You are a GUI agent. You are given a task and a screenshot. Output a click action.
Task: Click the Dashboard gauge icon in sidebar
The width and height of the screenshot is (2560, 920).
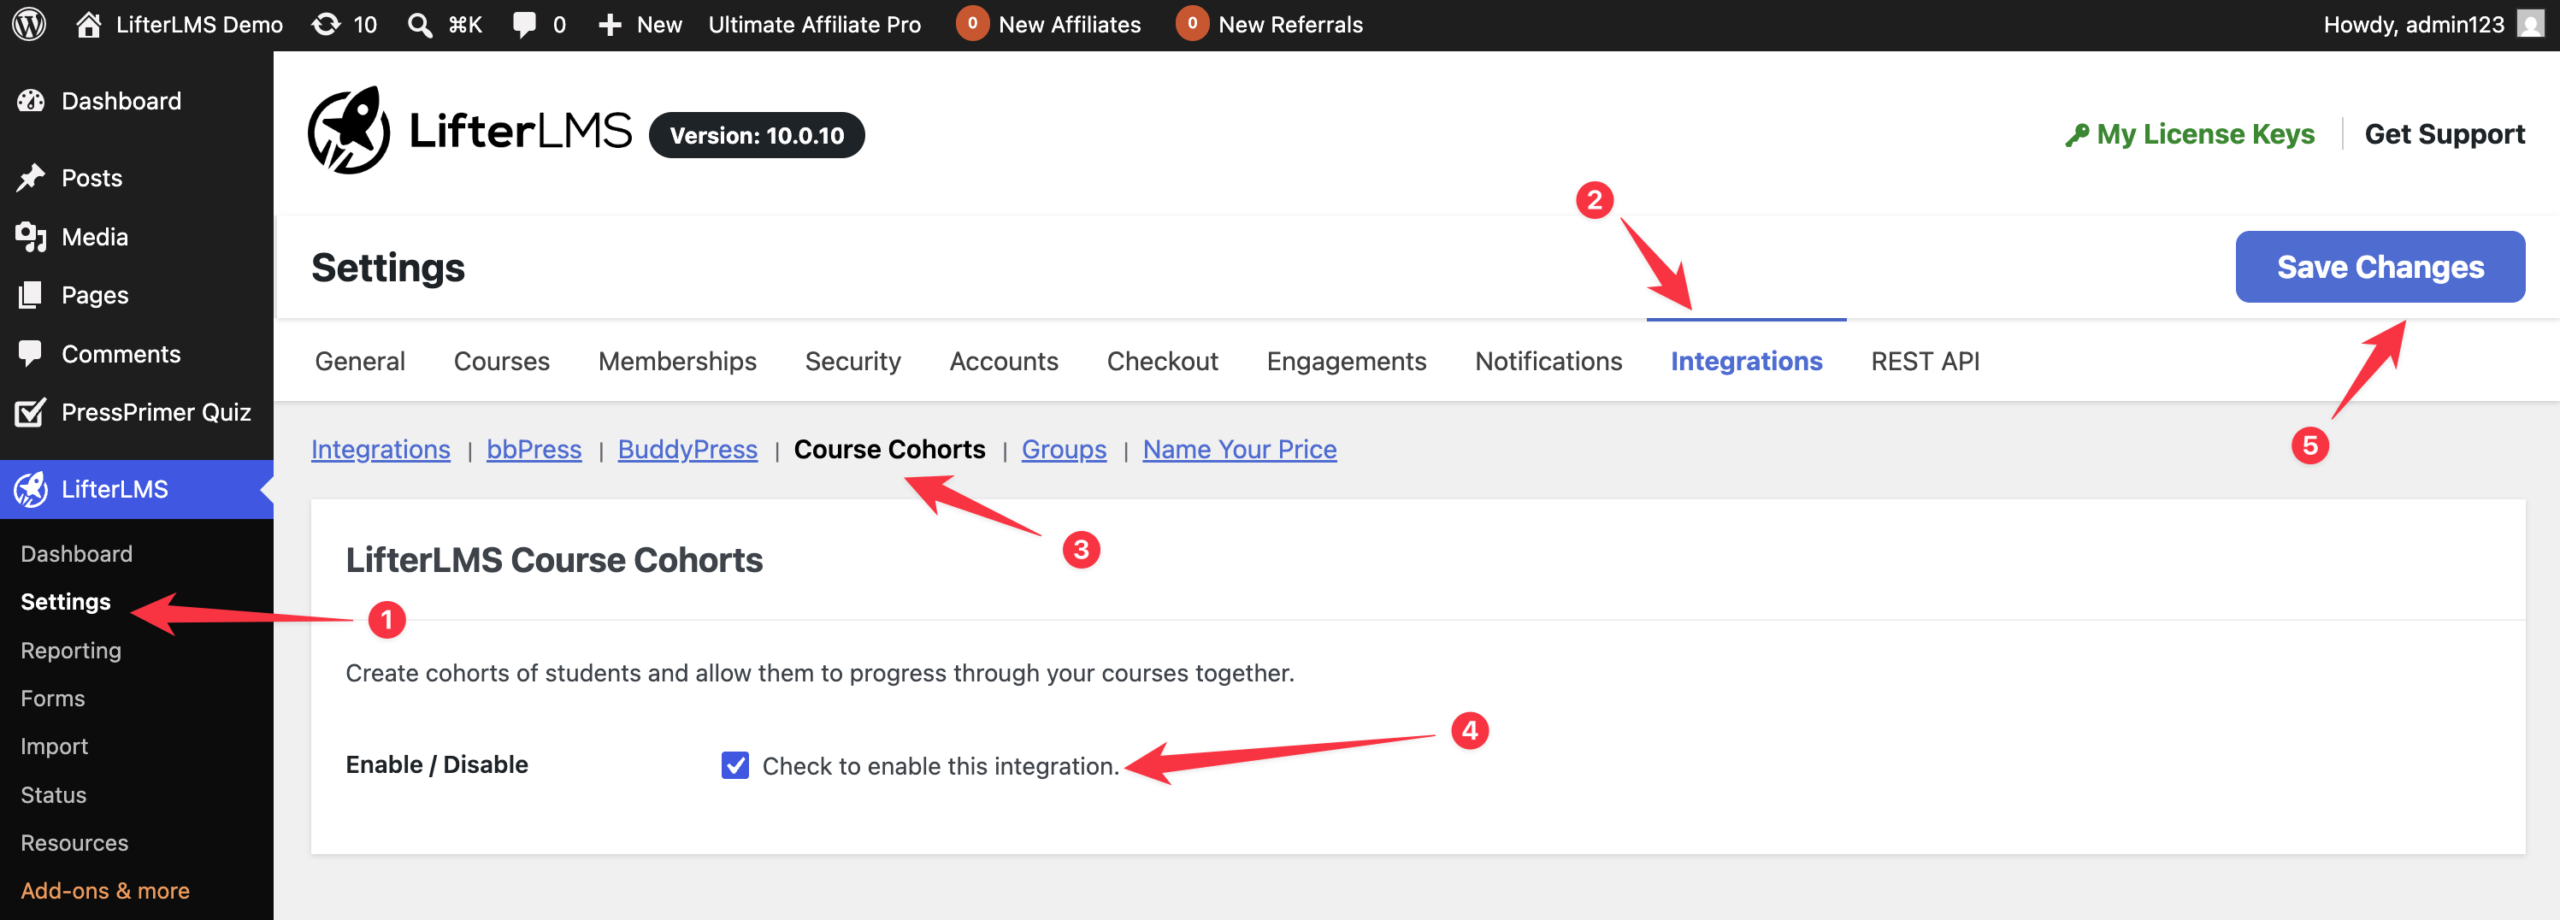(x=31, y=101)
